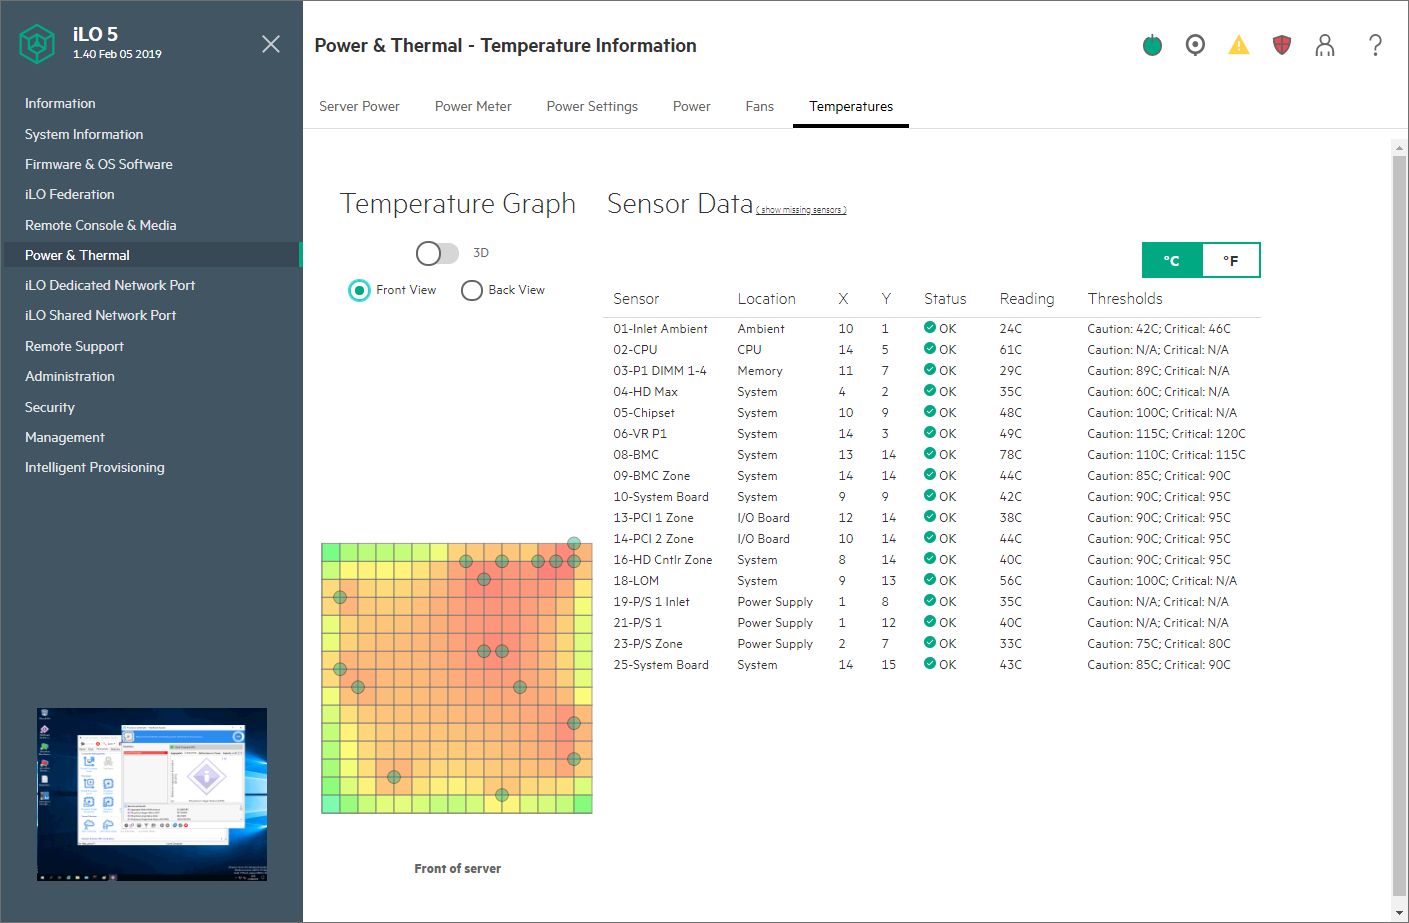
Task: Switch to the Fans tab
Action: click(759, 106)
